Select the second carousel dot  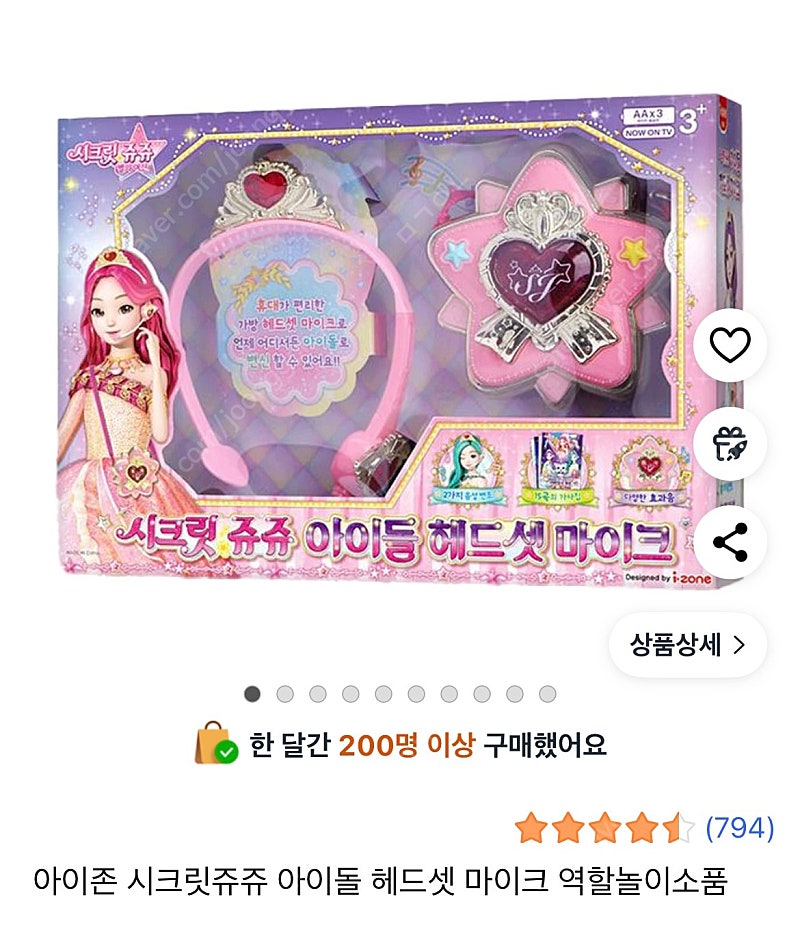point(285,694)
